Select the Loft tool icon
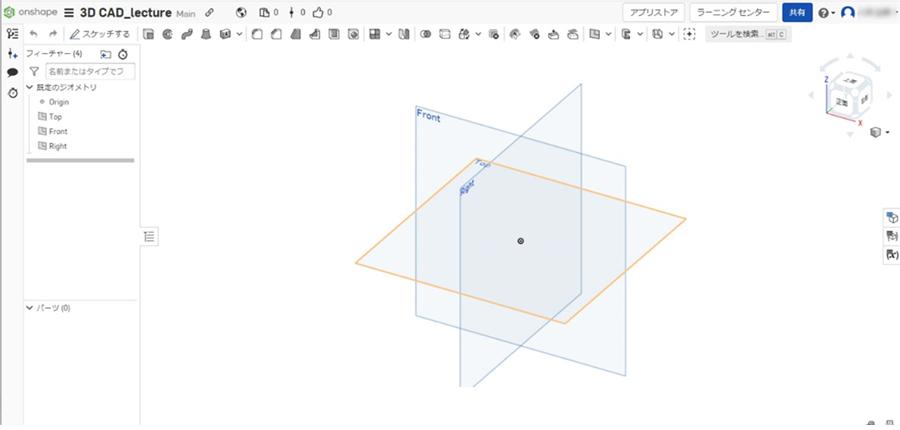 point(205,34)
